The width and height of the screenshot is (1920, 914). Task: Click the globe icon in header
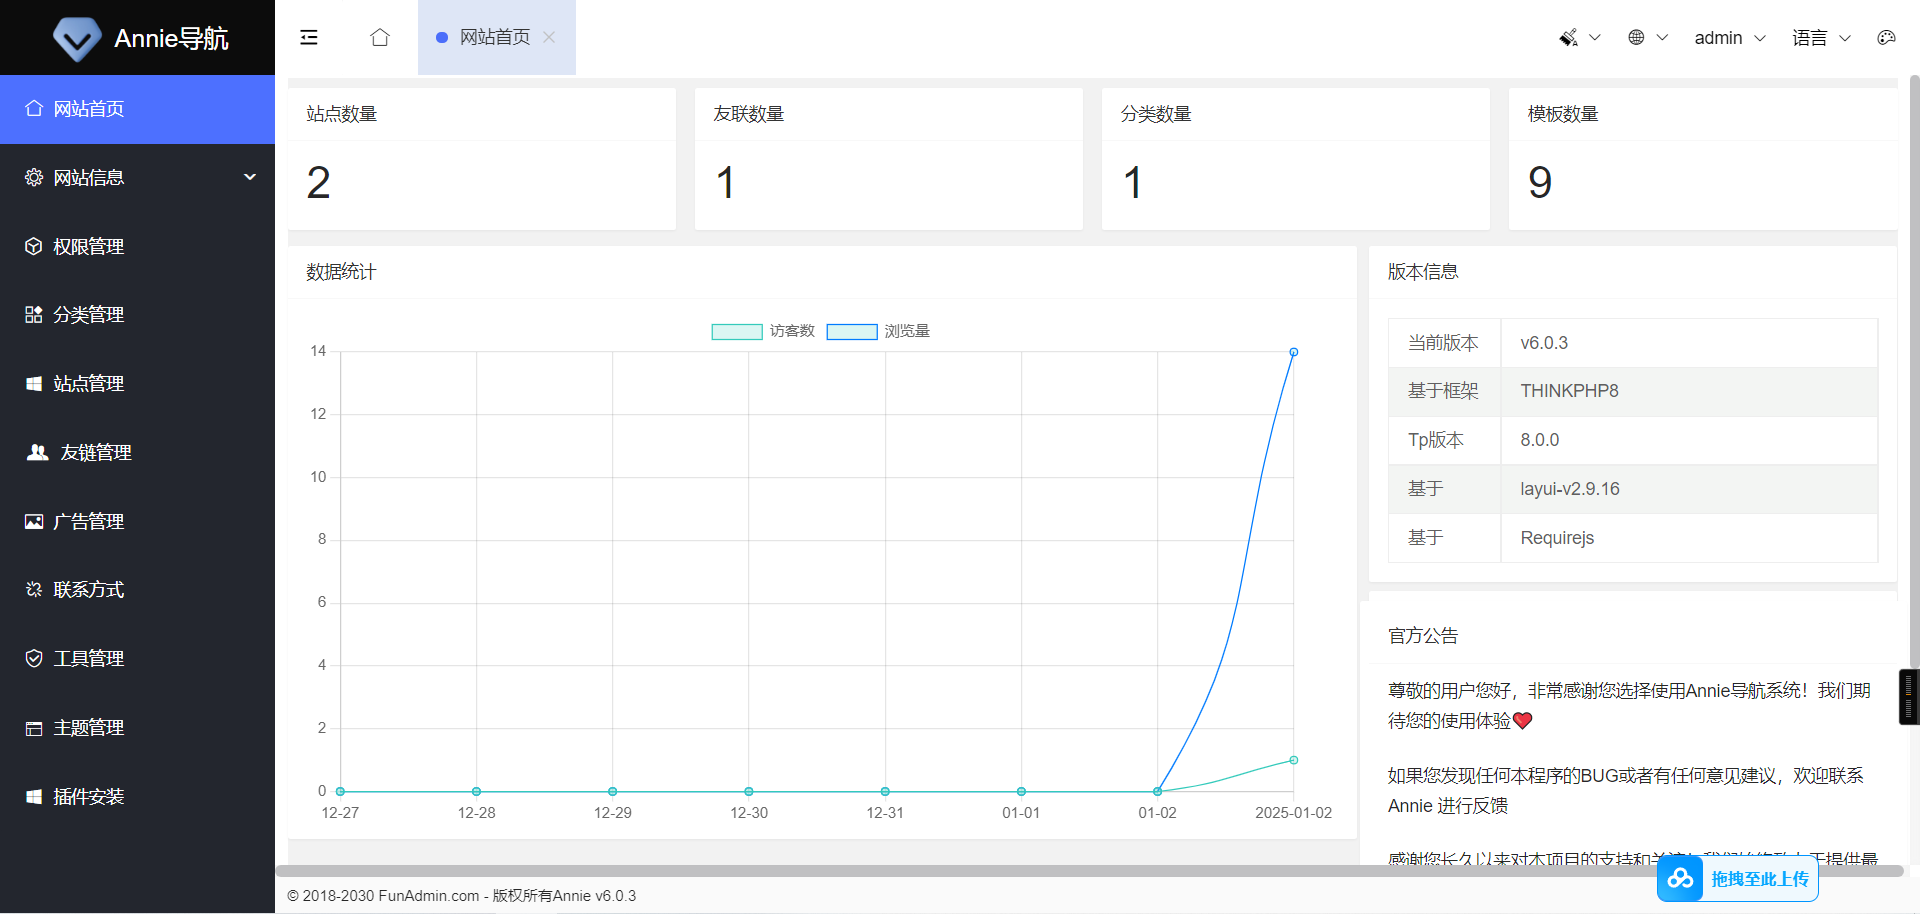point(1636,37)
